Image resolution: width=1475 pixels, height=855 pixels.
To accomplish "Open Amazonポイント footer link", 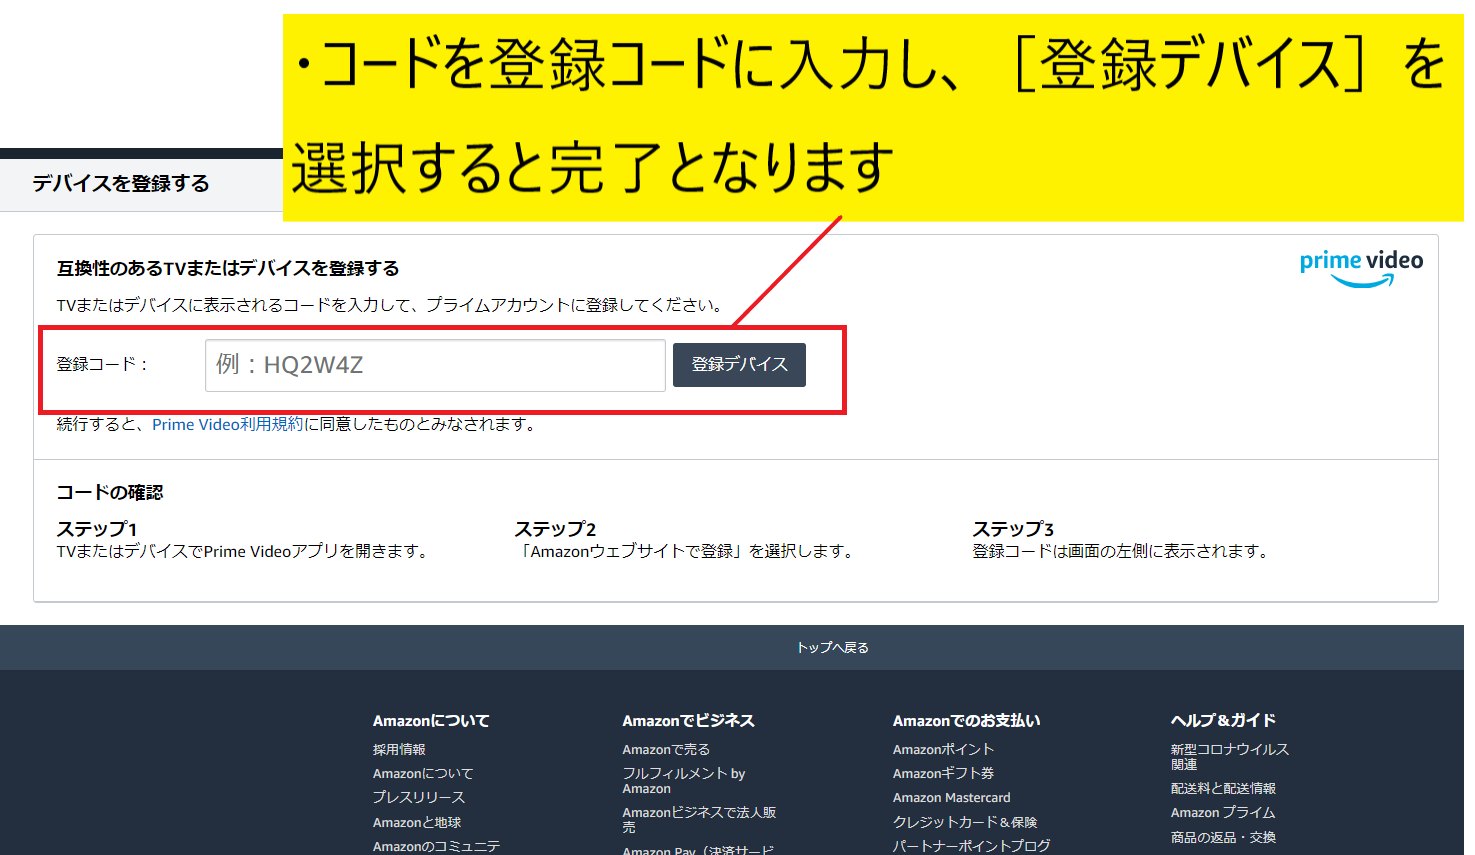I will [943, 749].
